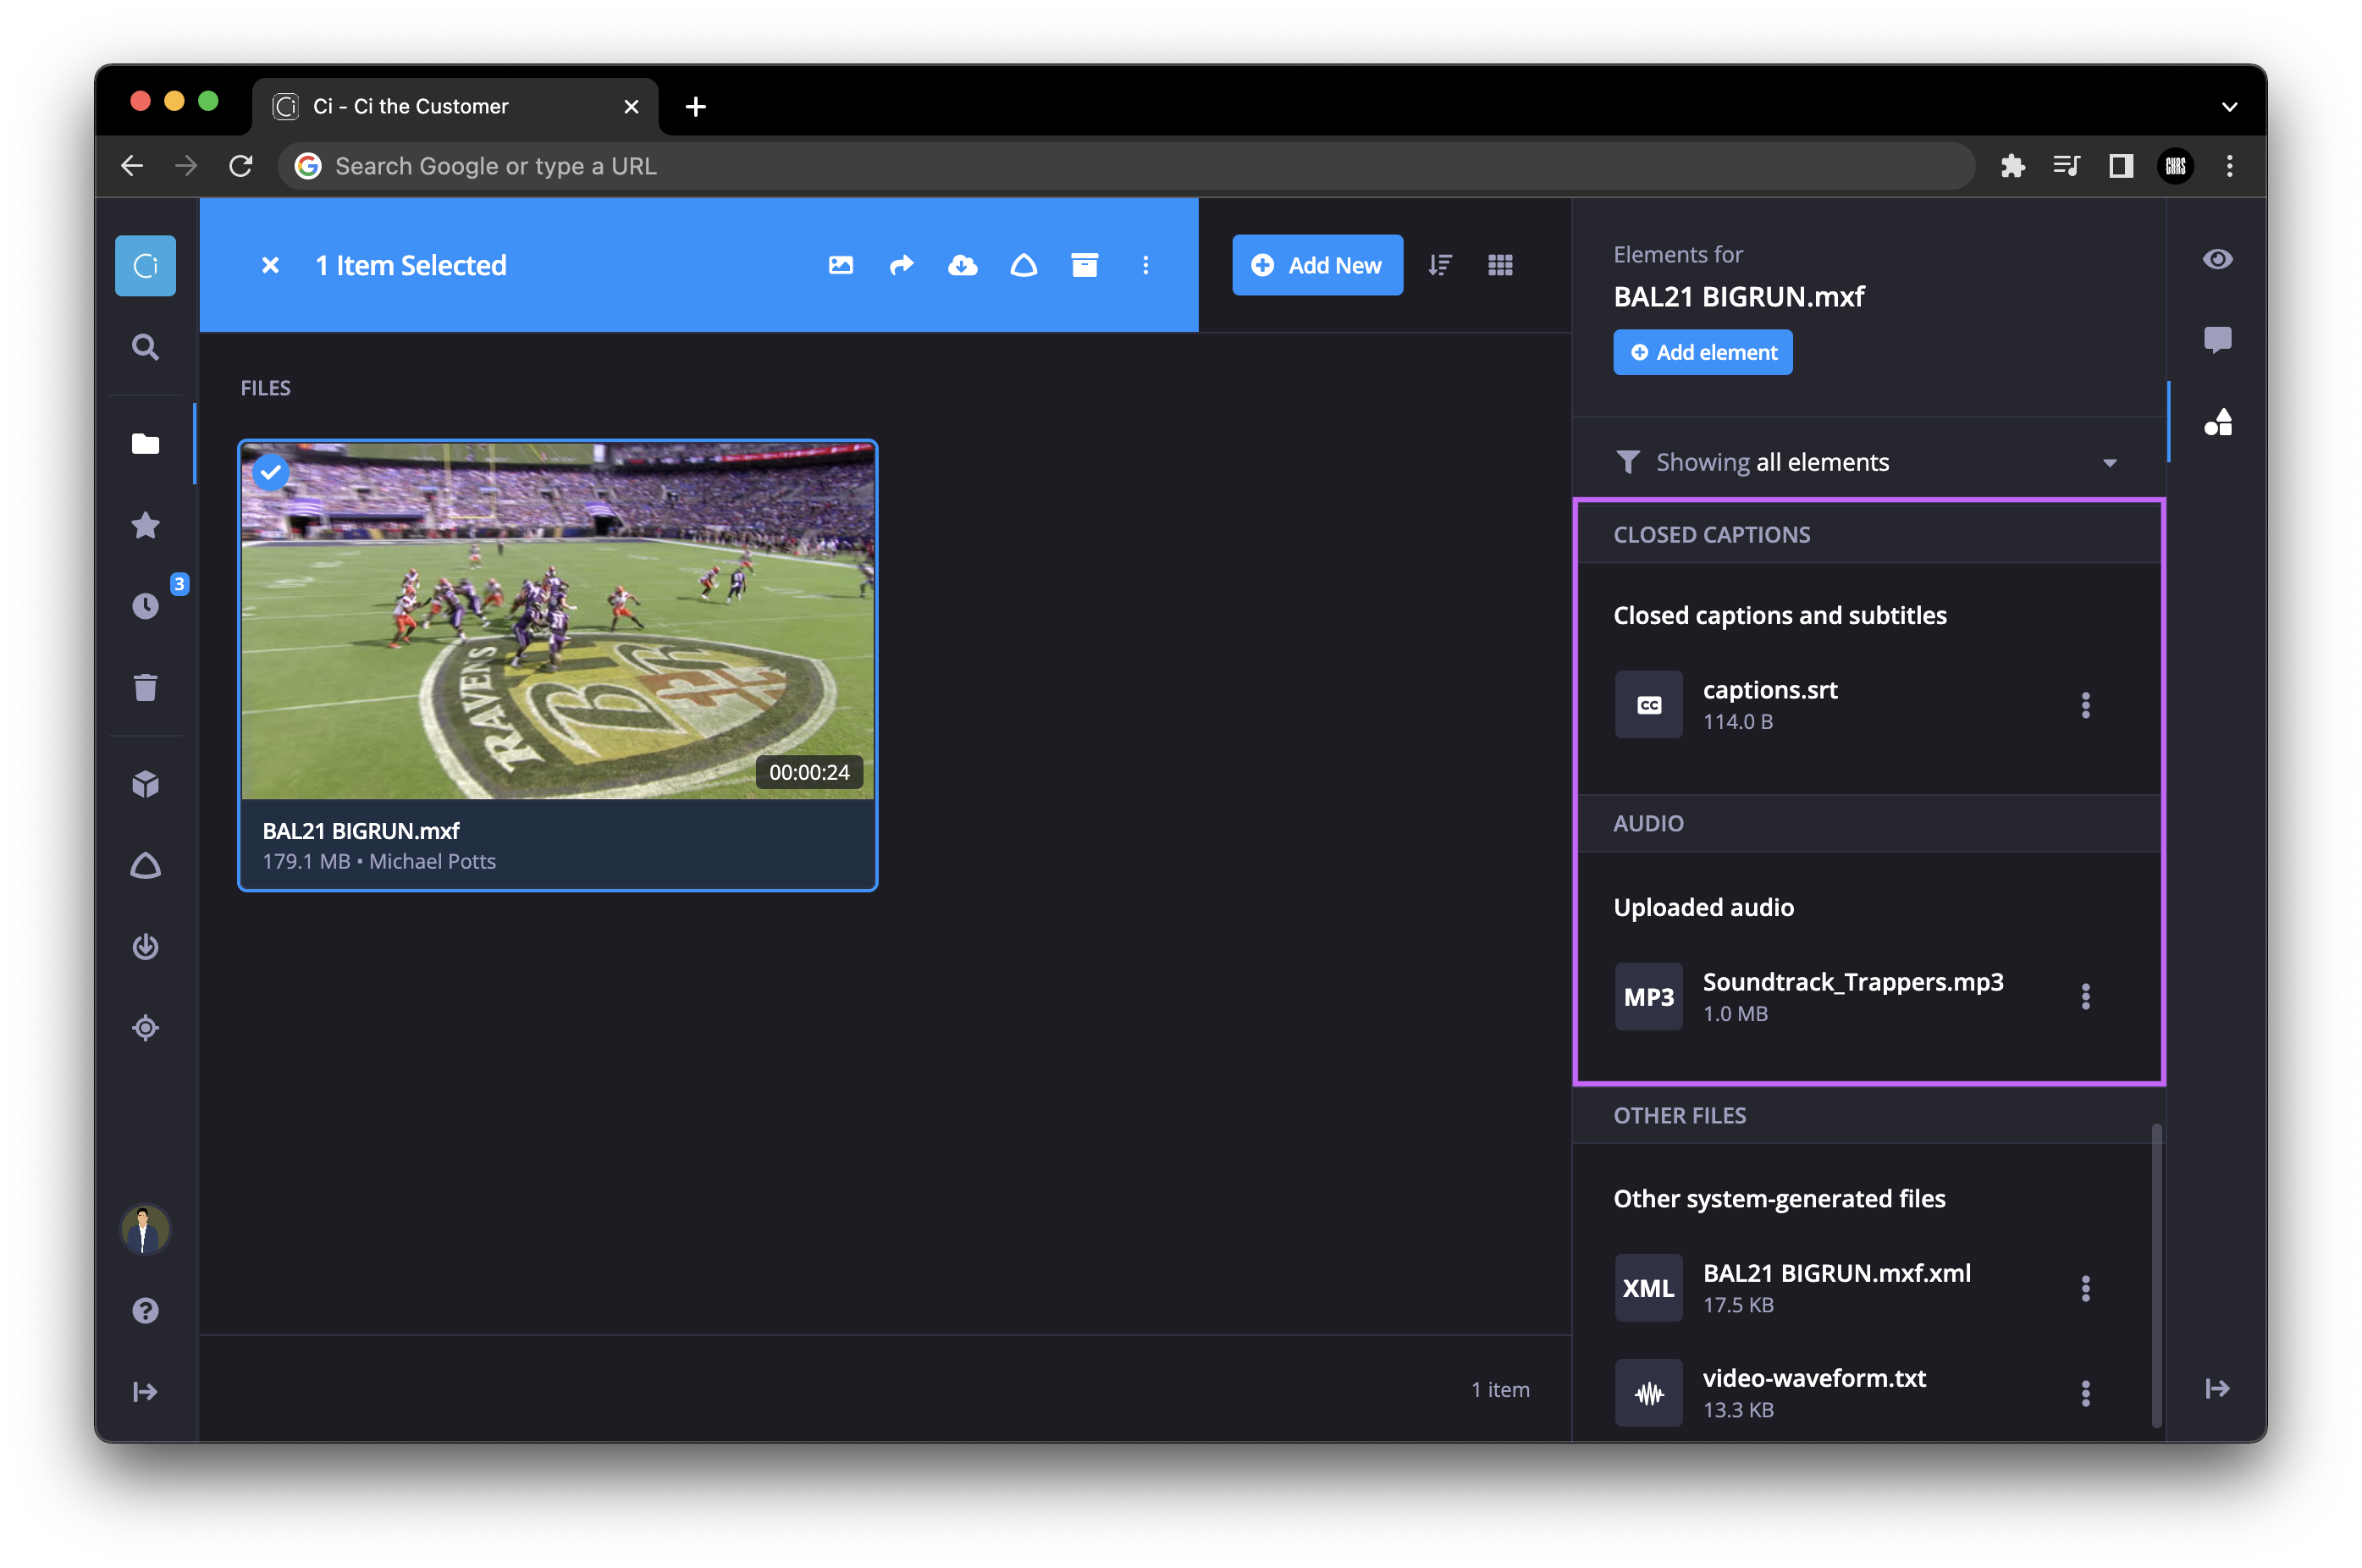Open the tab search chevron

[2229, 106]
